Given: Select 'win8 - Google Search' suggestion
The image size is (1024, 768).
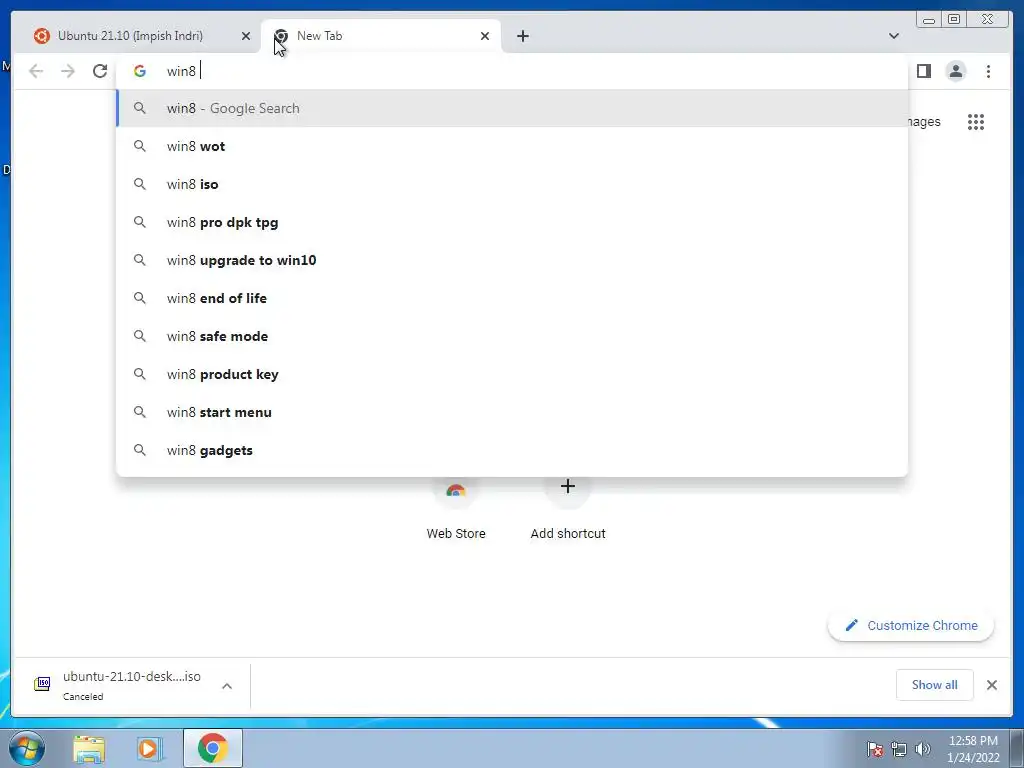Looking at the screenshot, I should point(512,108).
